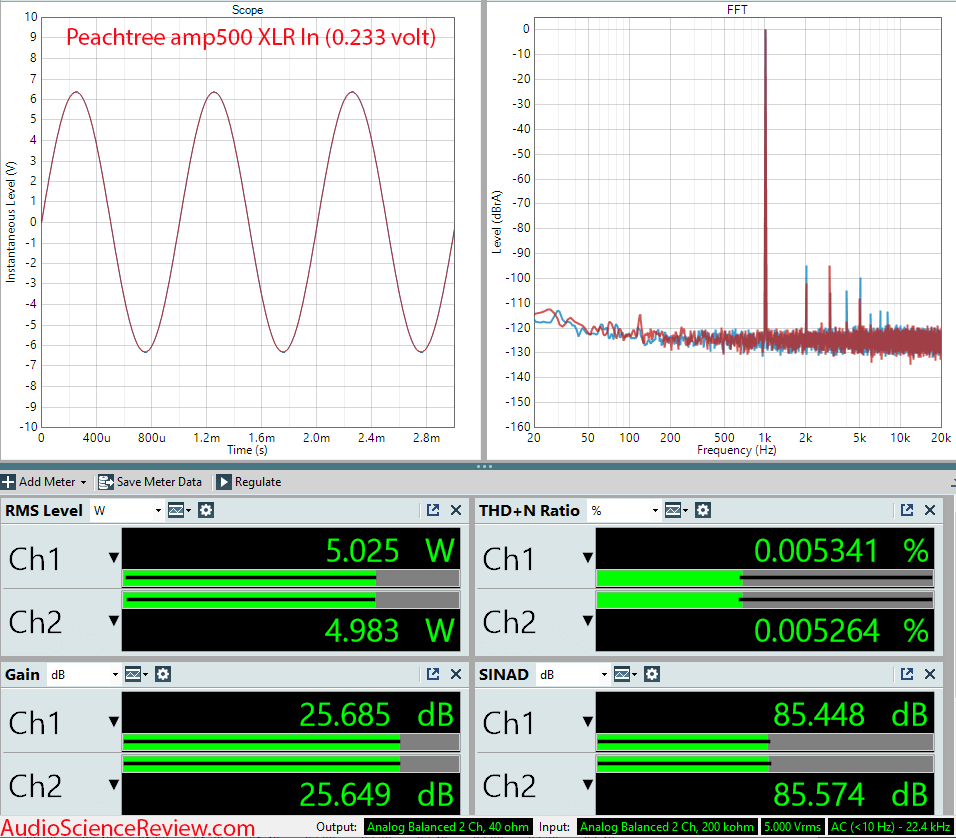This screenshot has height=838, width=956.
Task: Expand RMS Level Ch2 options arrow
Action: pos(114,621)
